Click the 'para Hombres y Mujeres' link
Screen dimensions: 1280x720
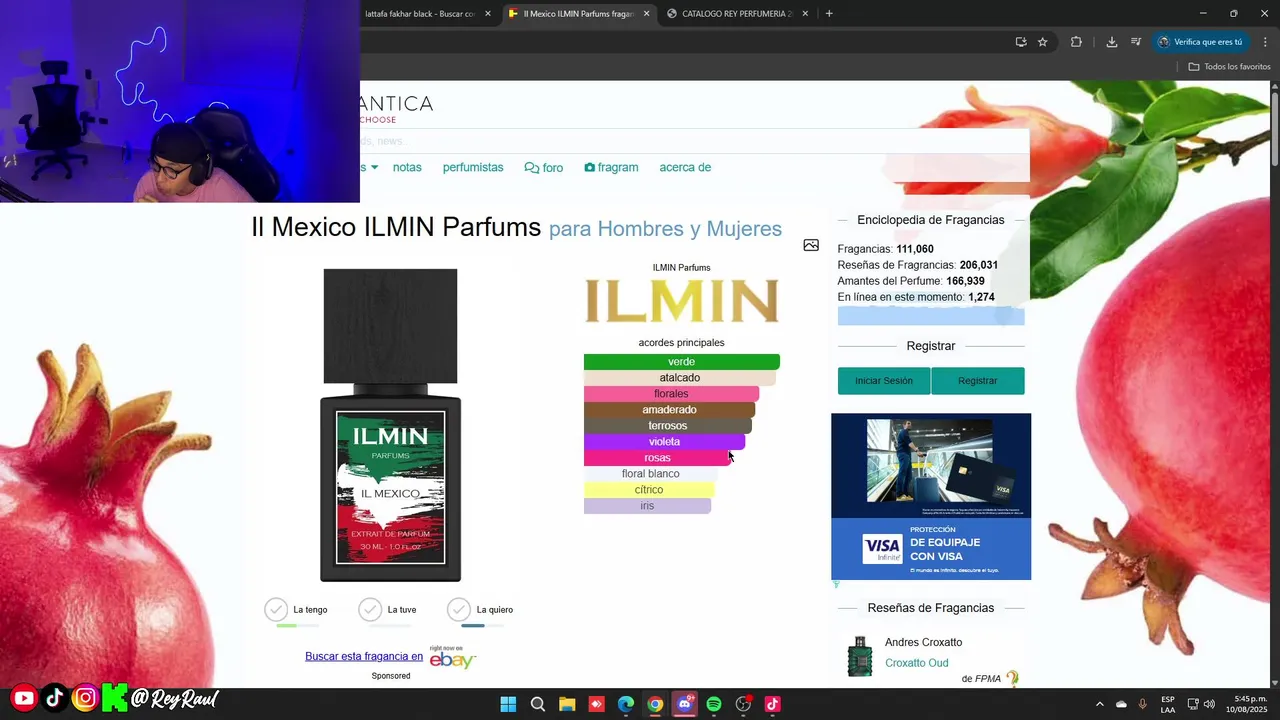tap(665, 229)
